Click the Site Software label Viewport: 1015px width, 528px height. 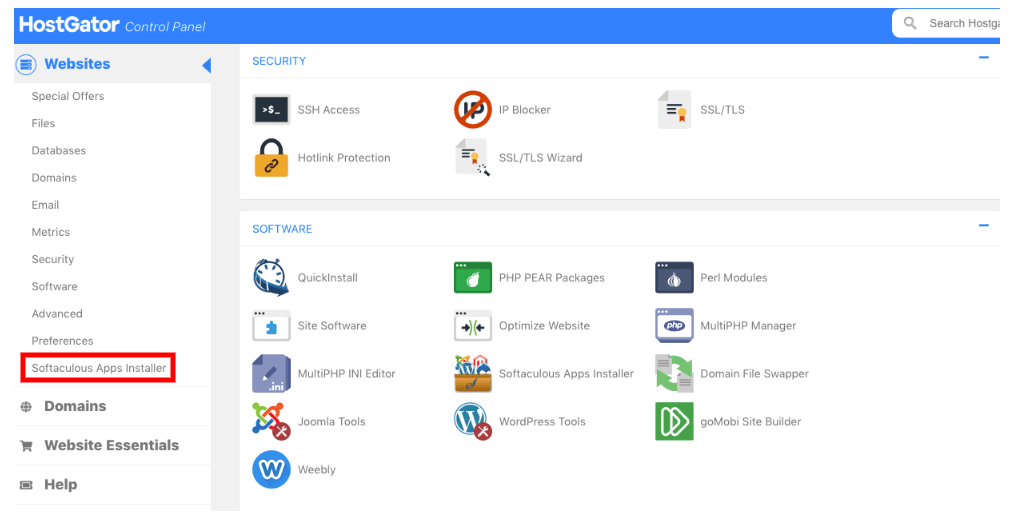click(332, 325)
